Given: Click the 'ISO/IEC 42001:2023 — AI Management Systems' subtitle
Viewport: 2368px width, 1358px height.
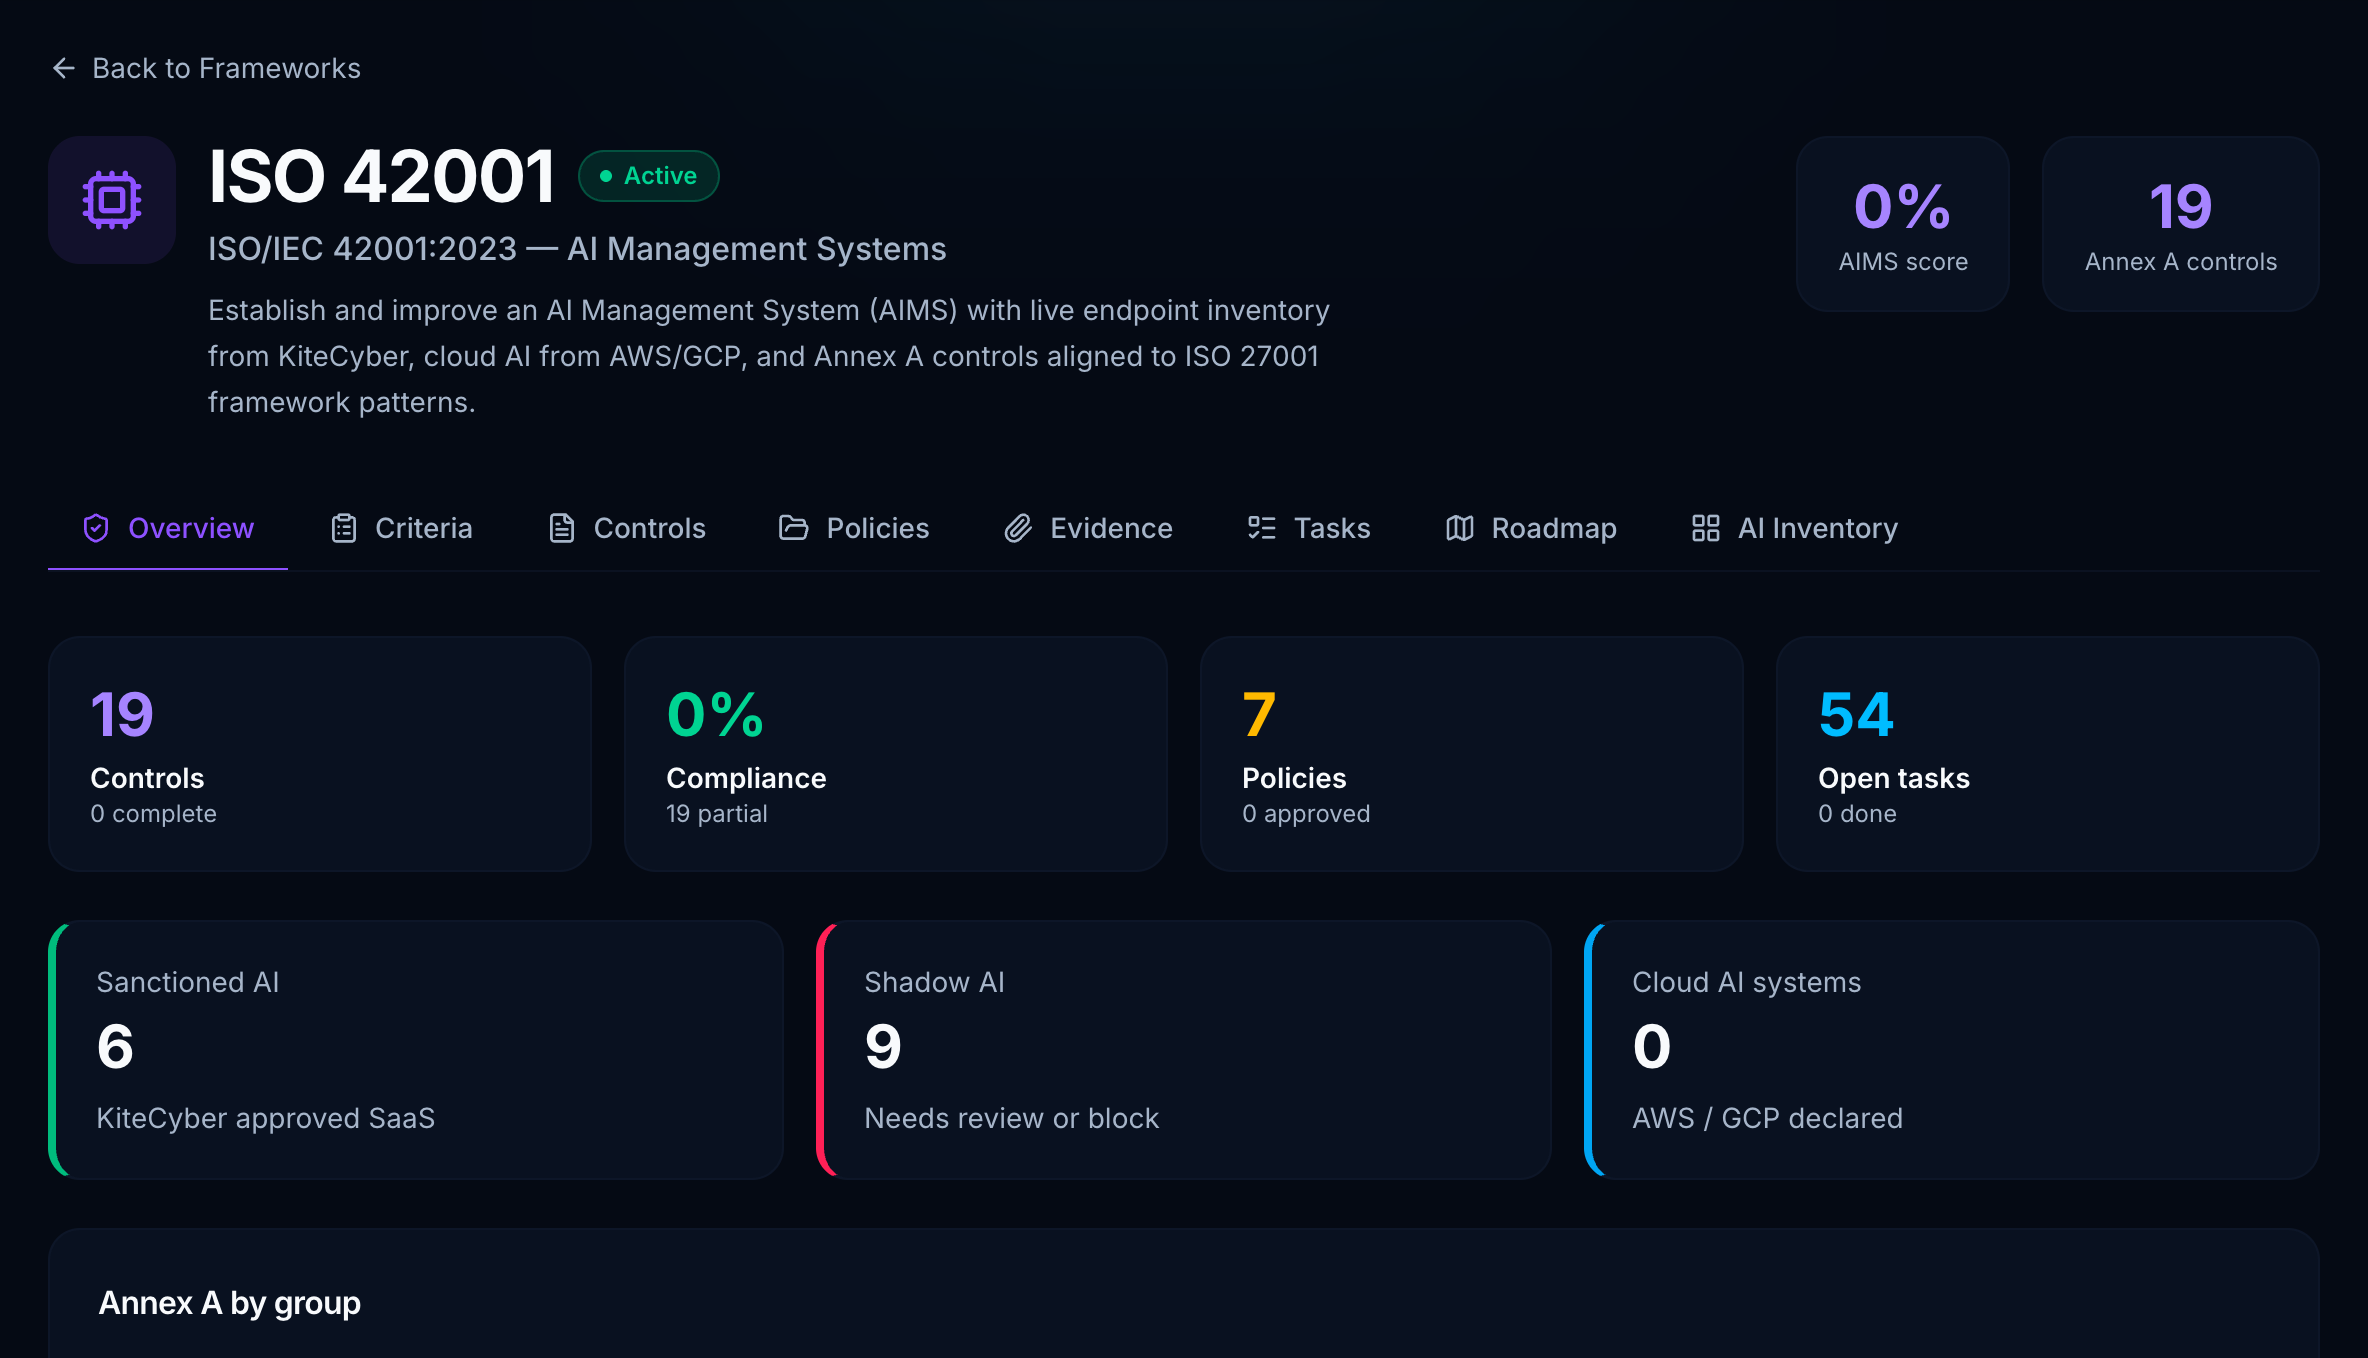Looking at the screenshot, I should 577,249.
